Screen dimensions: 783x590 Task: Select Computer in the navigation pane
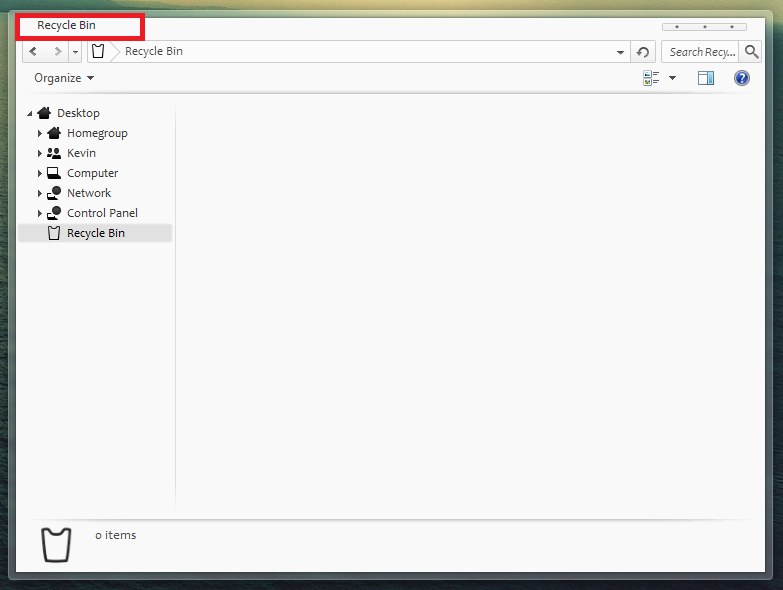tap(92, 173)
